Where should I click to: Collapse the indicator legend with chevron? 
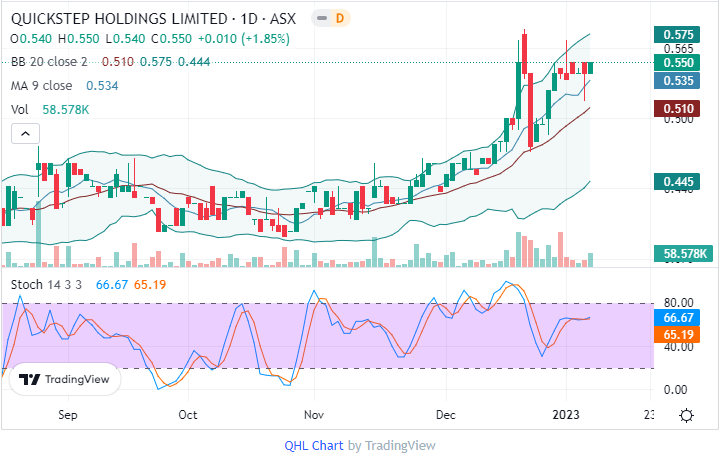click(x=25, y=132)
